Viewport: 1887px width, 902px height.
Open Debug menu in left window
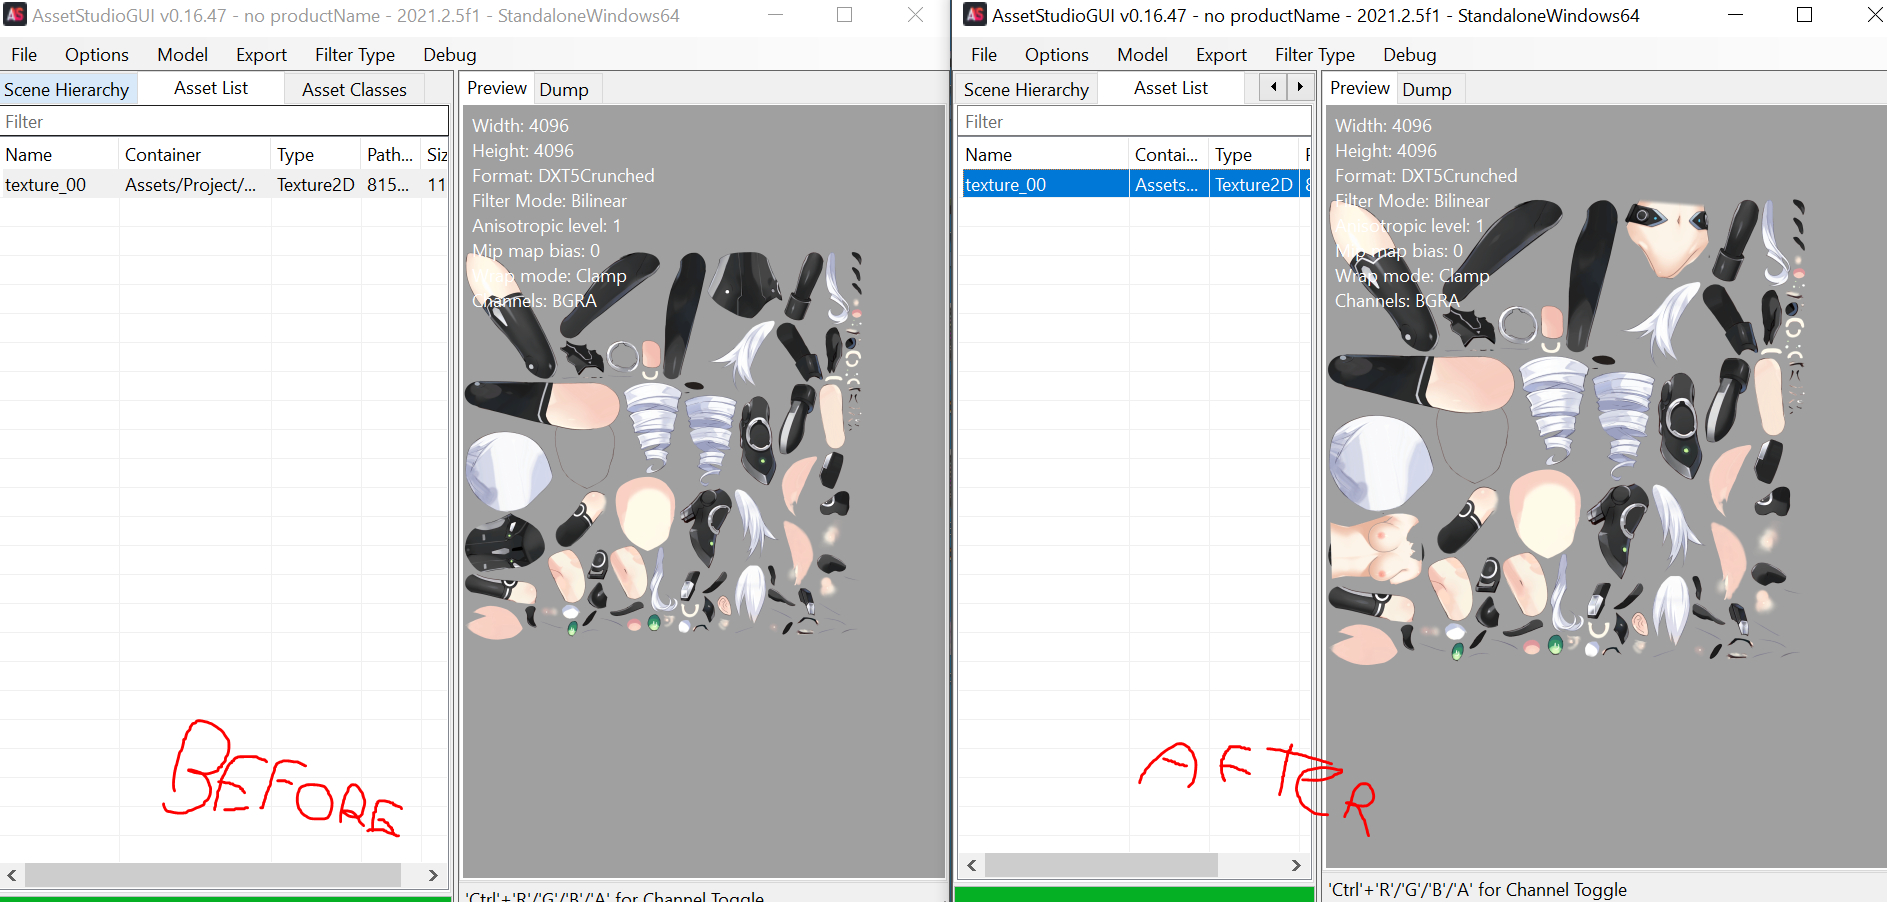tap(450, 54)
